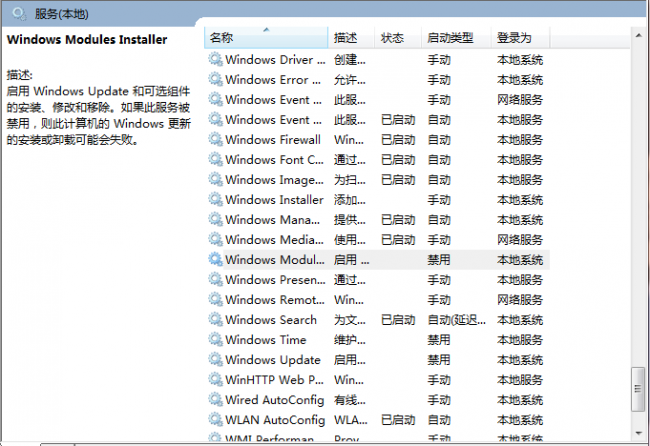Click the scrollbar down arrow
Image resolution: width=650 pixels, height=446 pixels.
tap(638, 433)
